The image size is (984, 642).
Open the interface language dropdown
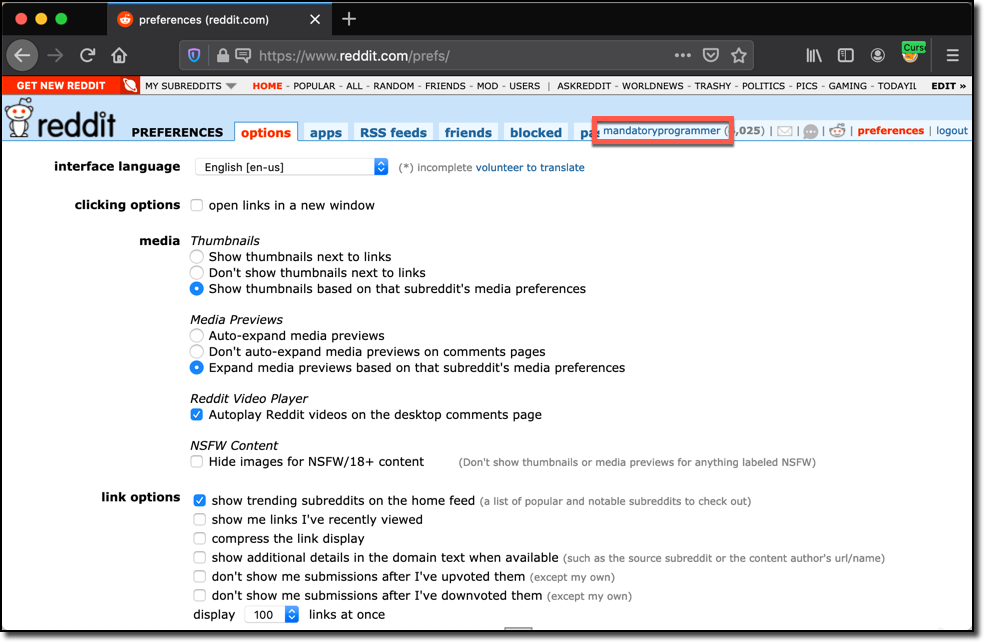[292, 167]
